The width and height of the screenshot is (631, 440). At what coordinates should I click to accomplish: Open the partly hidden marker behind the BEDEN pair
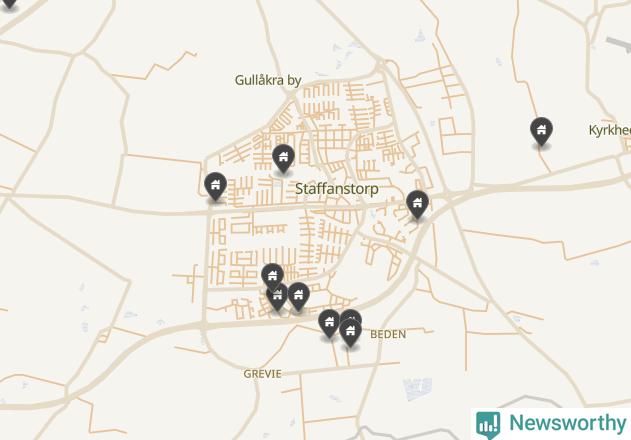point(351,315)
